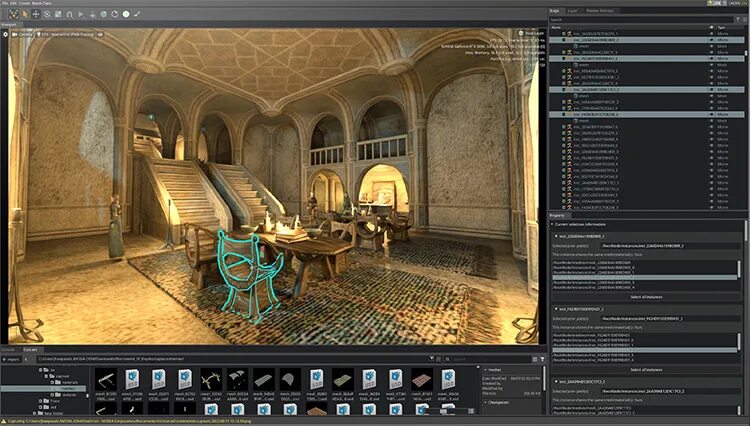This screenshot has width=750, height=426.
Task: Click the LIVE button at top right
Action: coord(716,3)
